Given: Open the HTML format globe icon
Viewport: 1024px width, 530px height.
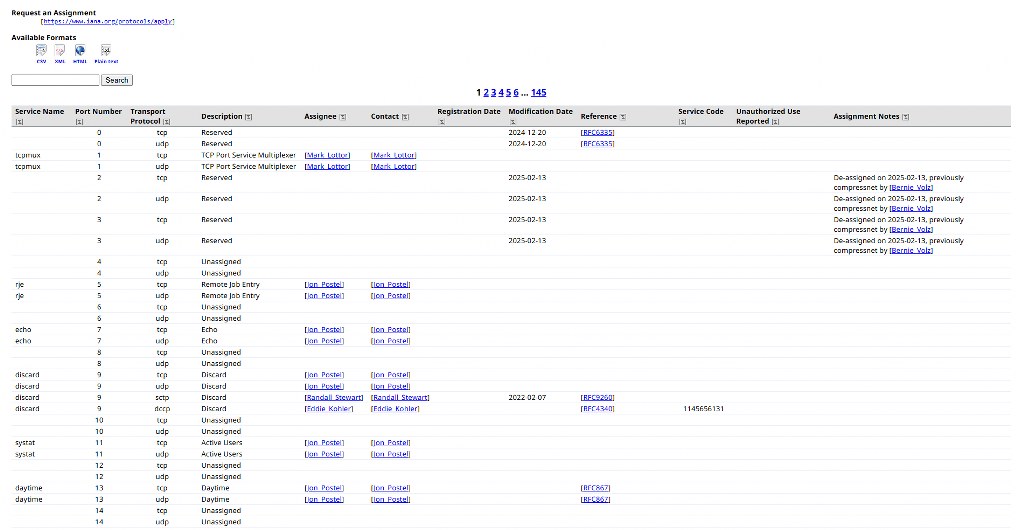Looking at the screenshot, I should tap(80, 52).
